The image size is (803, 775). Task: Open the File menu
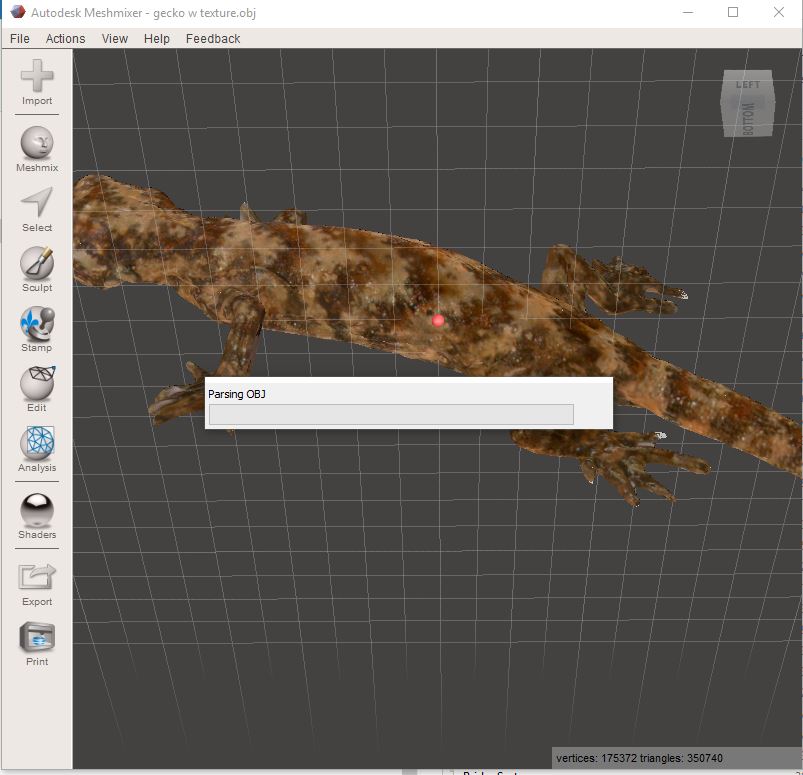pyautogui.click(x=19, y=38)
